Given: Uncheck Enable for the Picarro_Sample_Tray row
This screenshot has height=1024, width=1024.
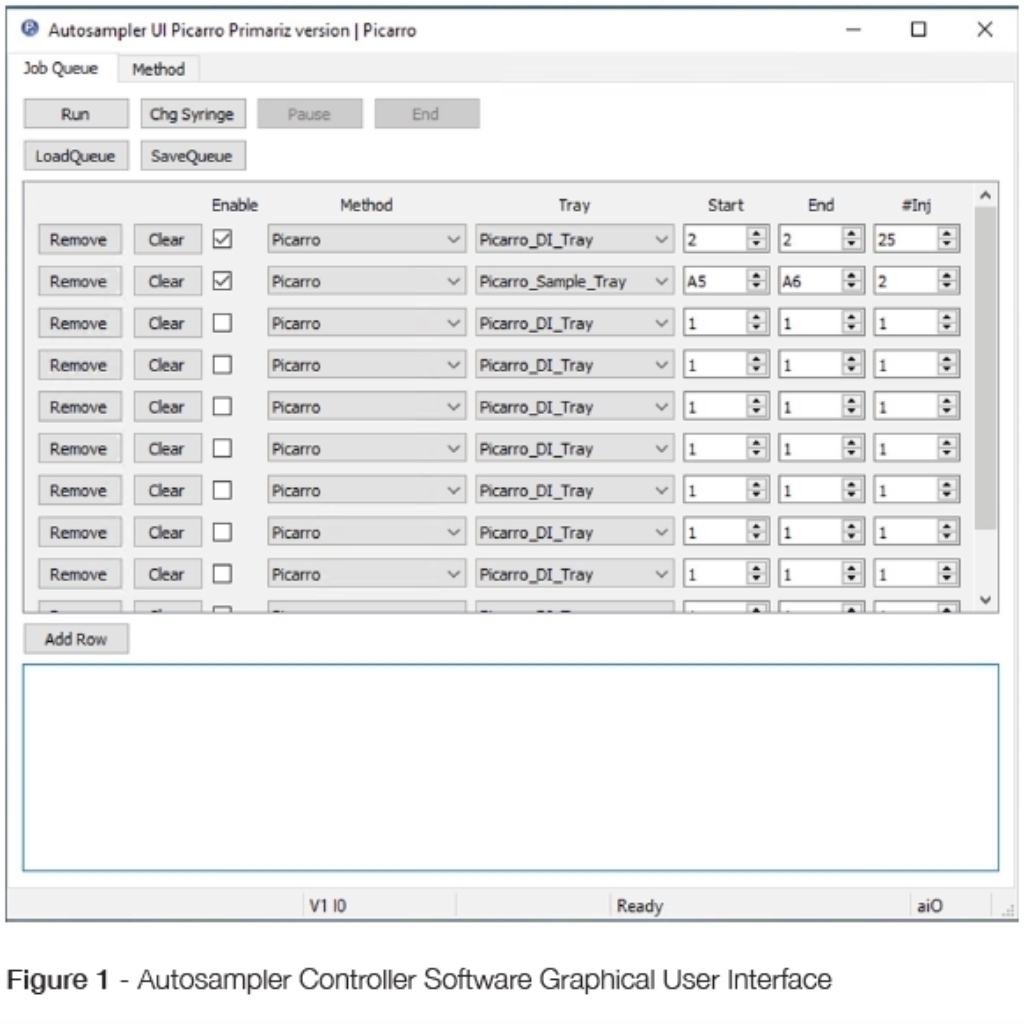Looking at the screenshot, I should tap(222, 281).
